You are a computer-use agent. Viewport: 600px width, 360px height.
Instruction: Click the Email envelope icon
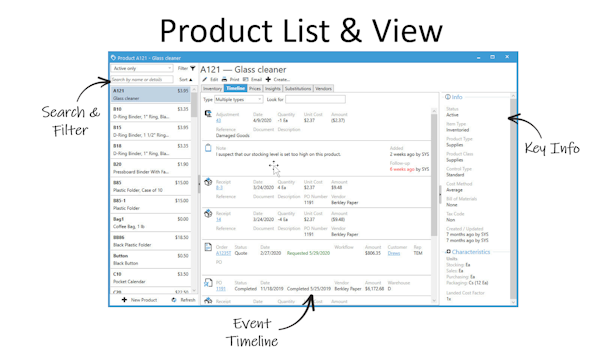[x=245, y=80]
